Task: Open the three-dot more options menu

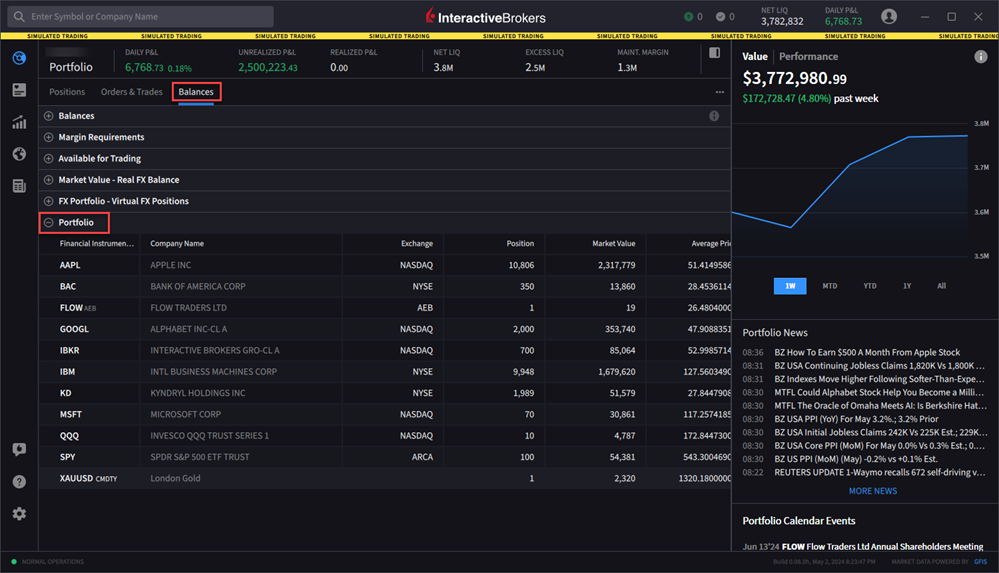Action: pyautogui.click(x=719, y=92)
